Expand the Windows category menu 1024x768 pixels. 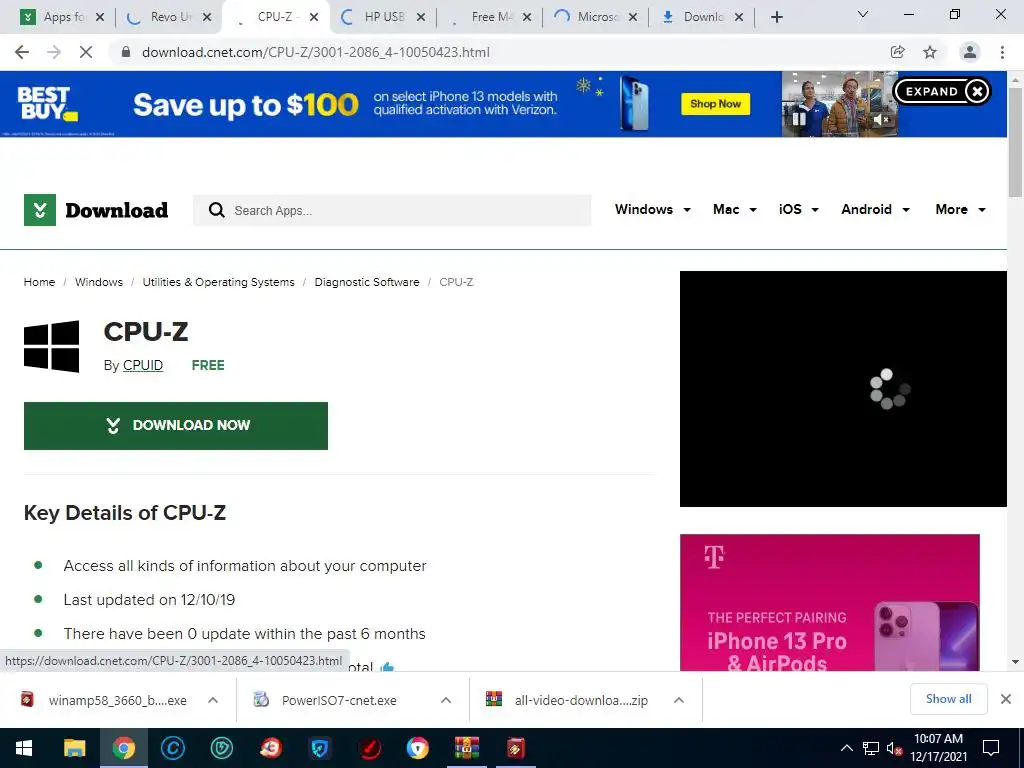(652, 210)
